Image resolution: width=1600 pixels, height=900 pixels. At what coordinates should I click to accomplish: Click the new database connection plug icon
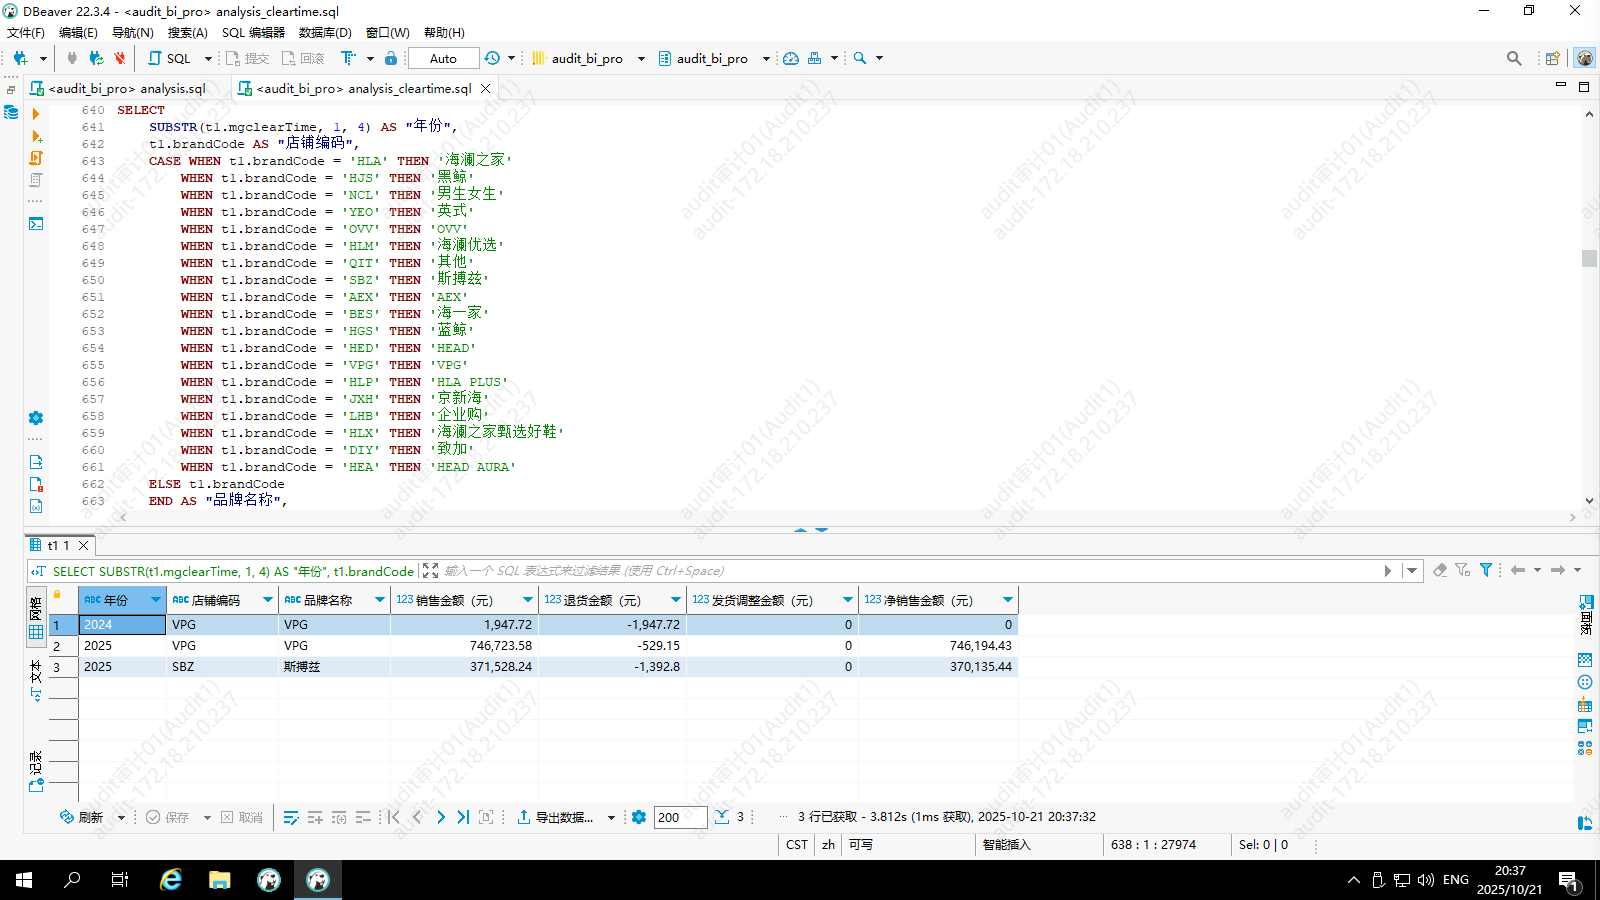pos(20,58)
